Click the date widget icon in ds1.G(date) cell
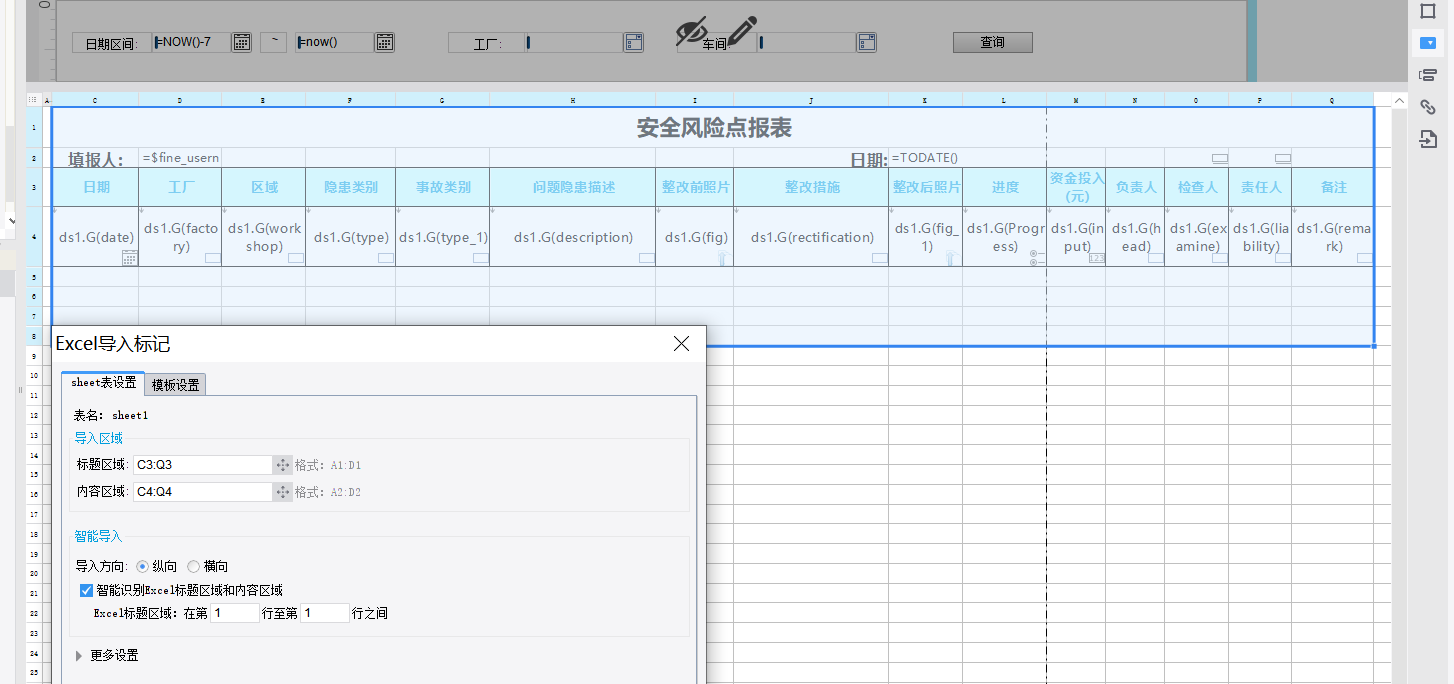The width and height of the screenshot is (1454, 684). [129, 258]
